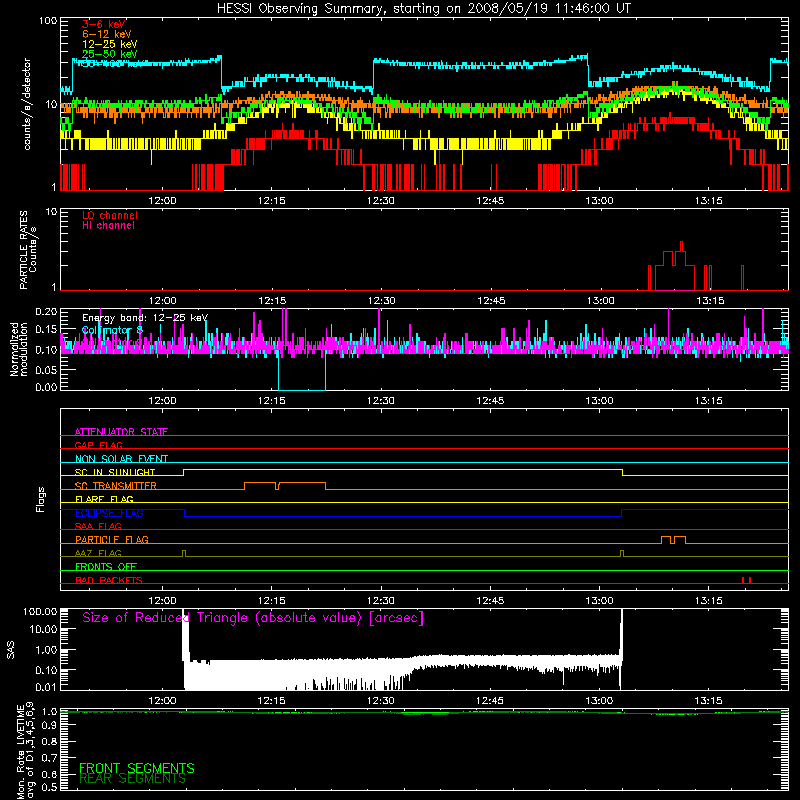
Task: Click the 0.5 value on livetime axis
Action: coord(49,787)
